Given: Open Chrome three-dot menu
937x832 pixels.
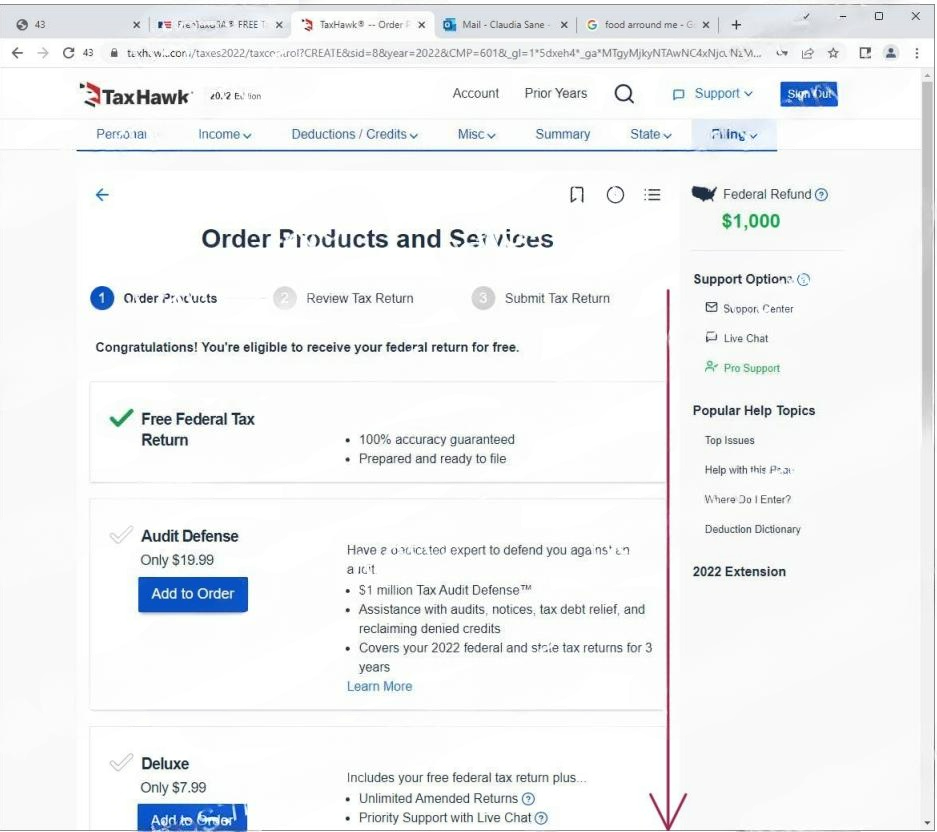Looking at the screenshot, I should pyautogui.click(x=917, y=53).
